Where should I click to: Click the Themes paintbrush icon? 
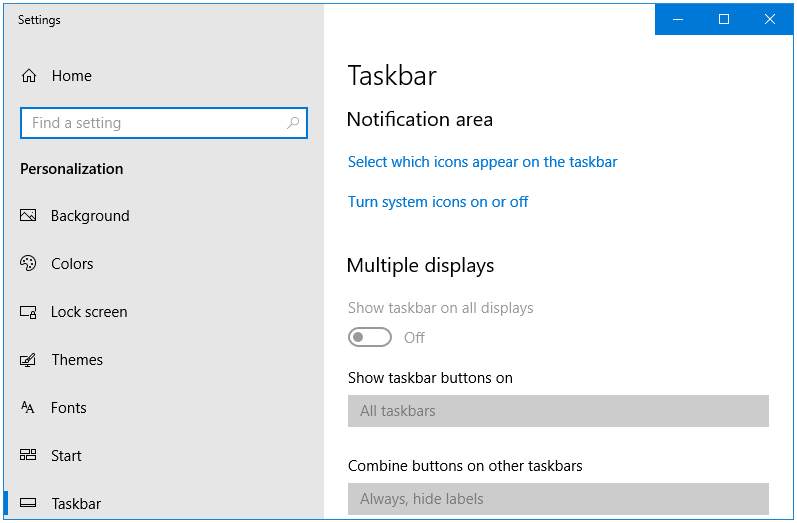tap(28, 360)
